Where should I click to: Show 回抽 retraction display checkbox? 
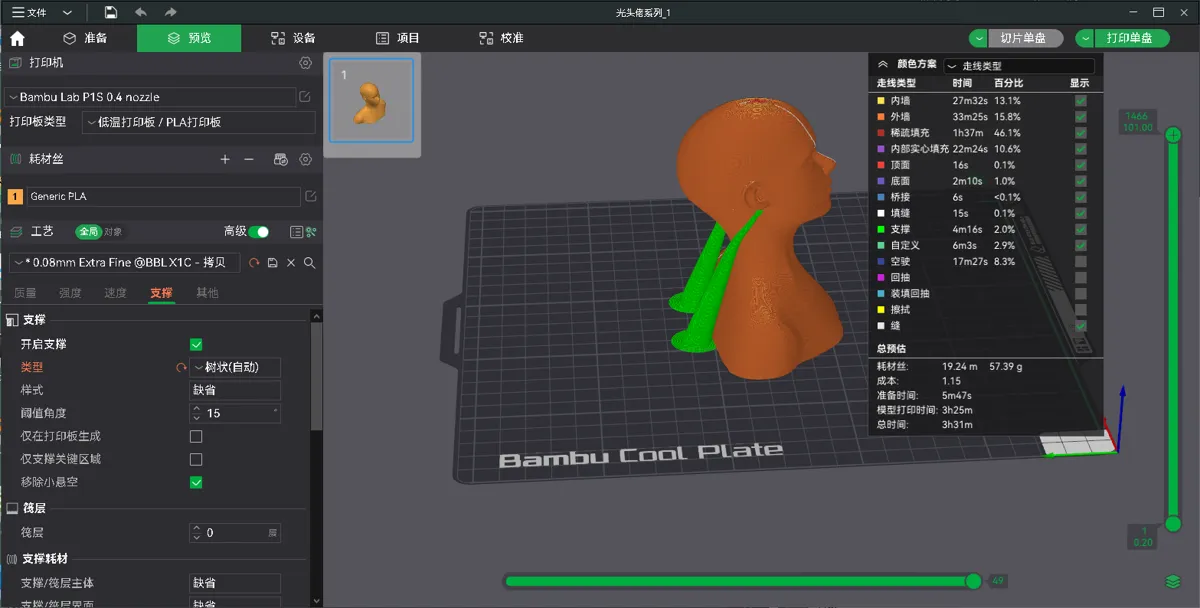(x=1080, y=277)
